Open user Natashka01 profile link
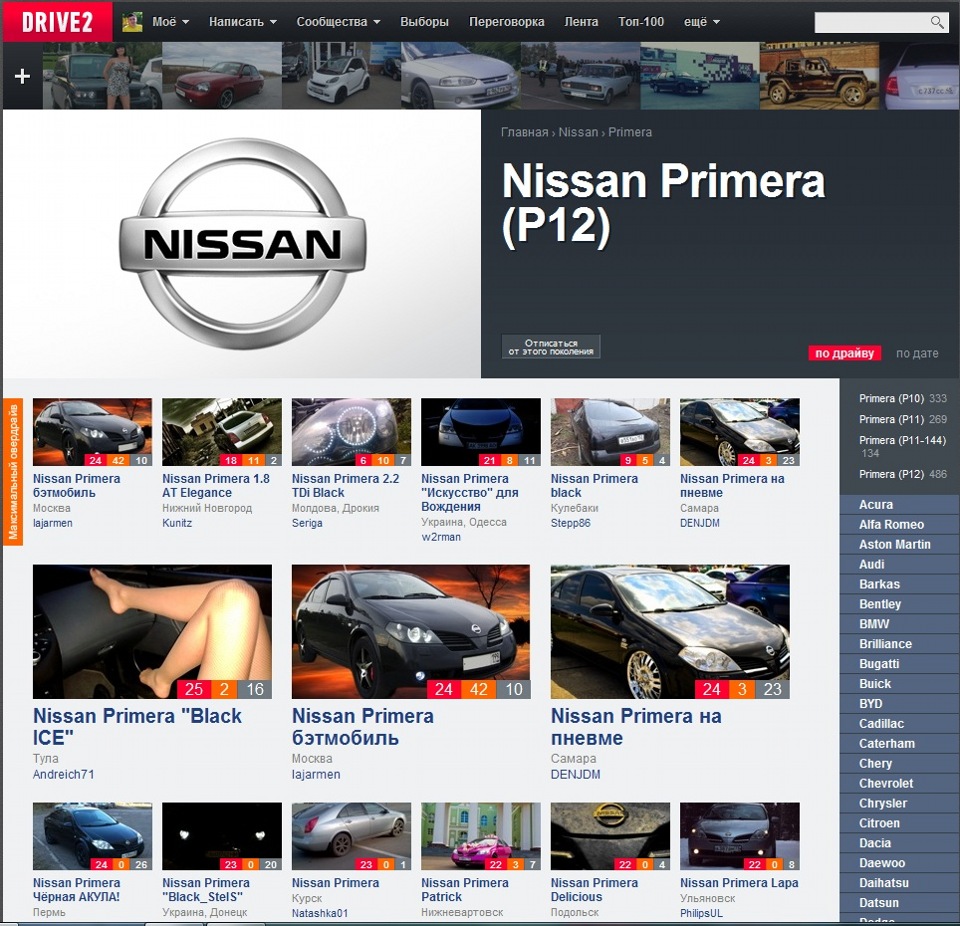The height and width of the screenshot is (926, 960). pos(320,913)
